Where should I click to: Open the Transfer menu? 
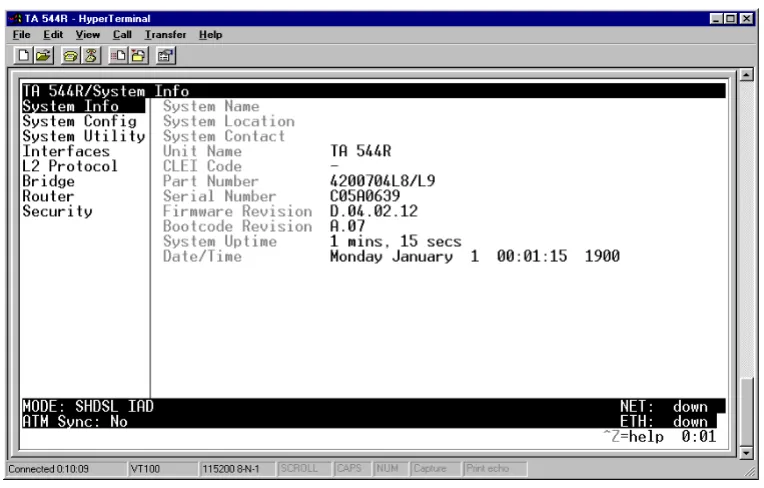pyautogui.click(x=165, y=35)
